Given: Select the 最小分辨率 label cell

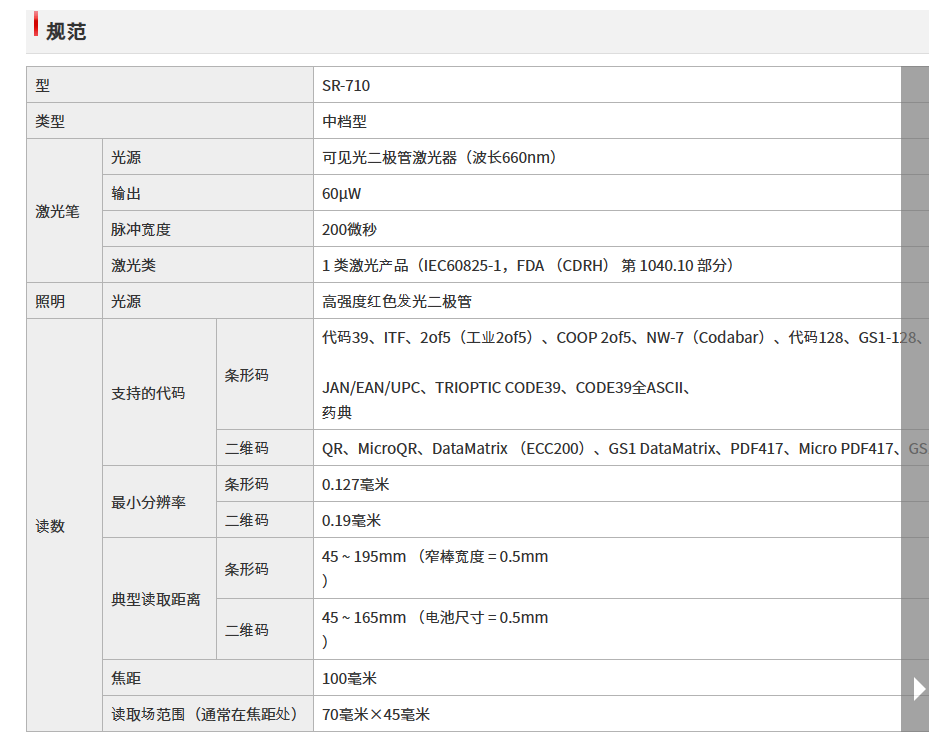Looking at the screenshot, I should pos(148,503).
